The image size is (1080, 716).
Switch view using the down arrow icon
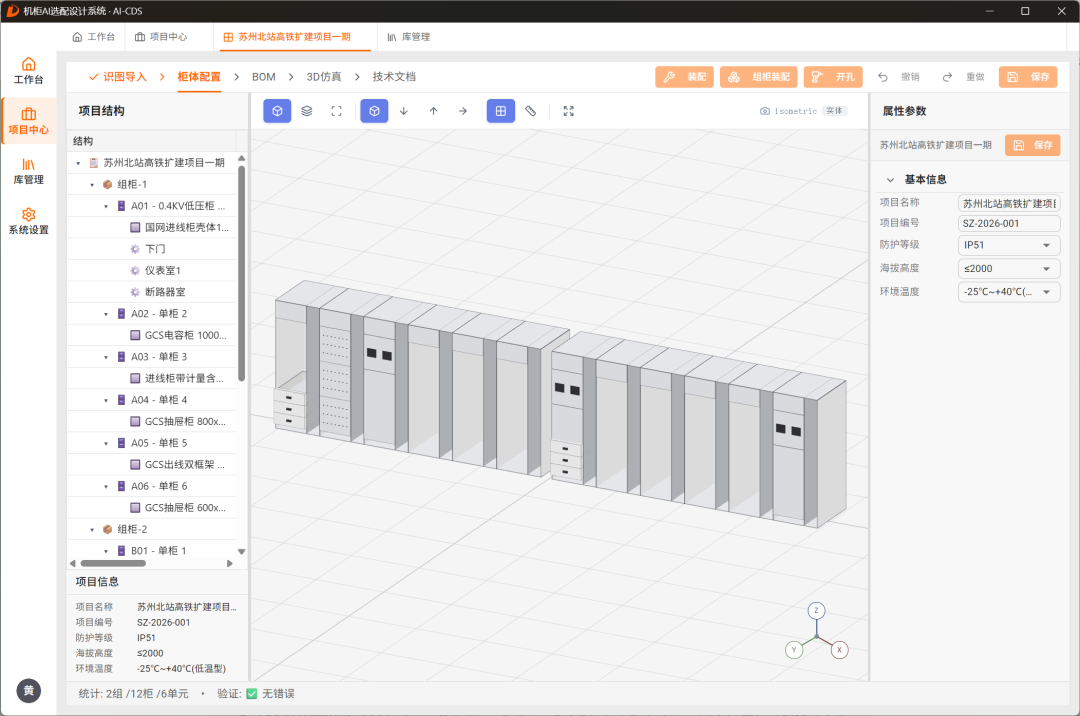click(404, 111)
